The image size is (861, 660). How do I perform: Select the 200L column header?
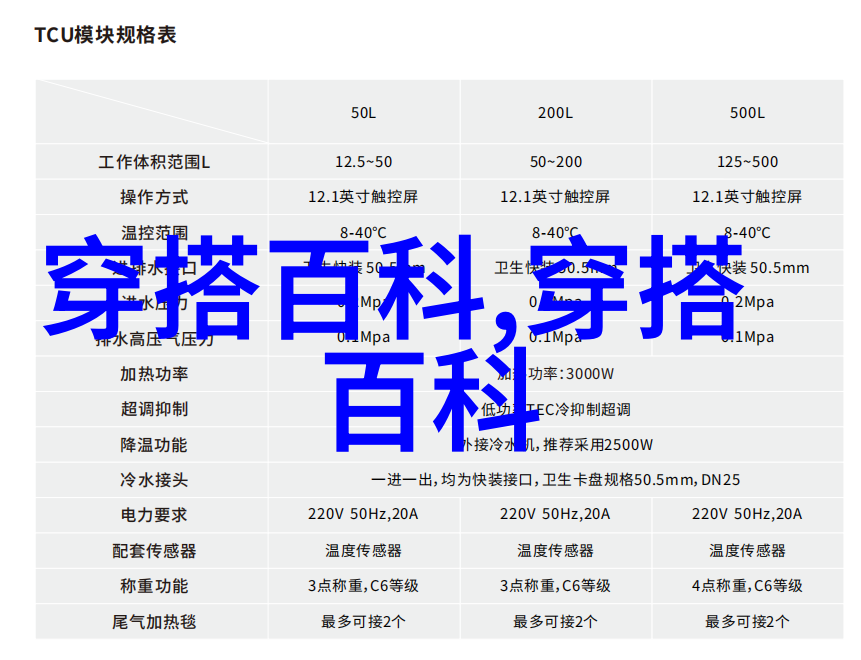point(555,113)
